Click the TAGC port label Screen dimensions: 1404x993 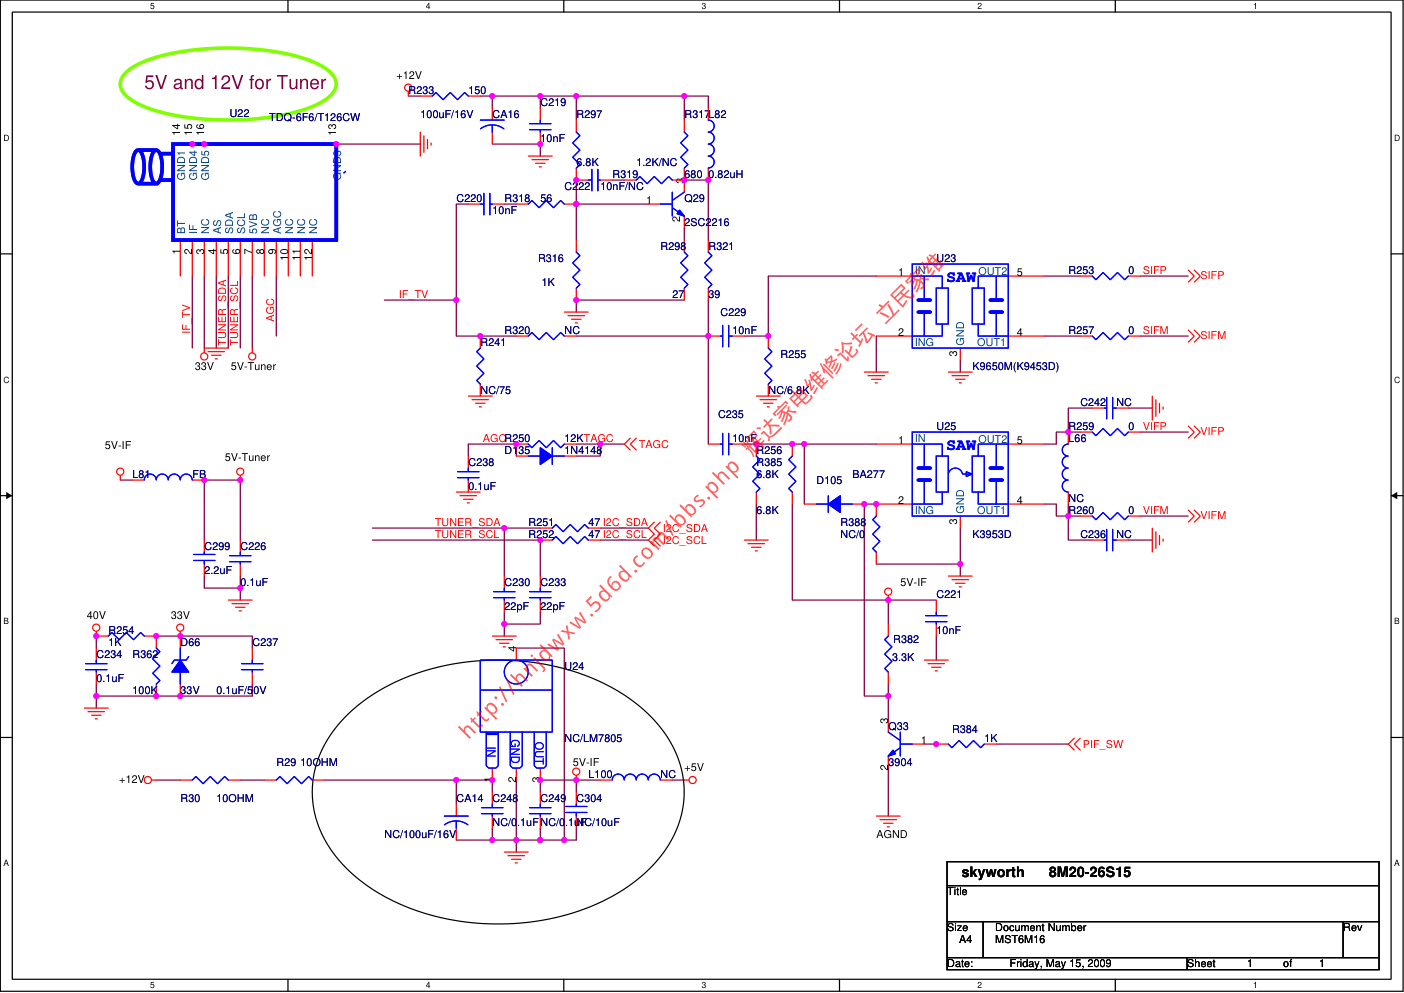[647, 444]
